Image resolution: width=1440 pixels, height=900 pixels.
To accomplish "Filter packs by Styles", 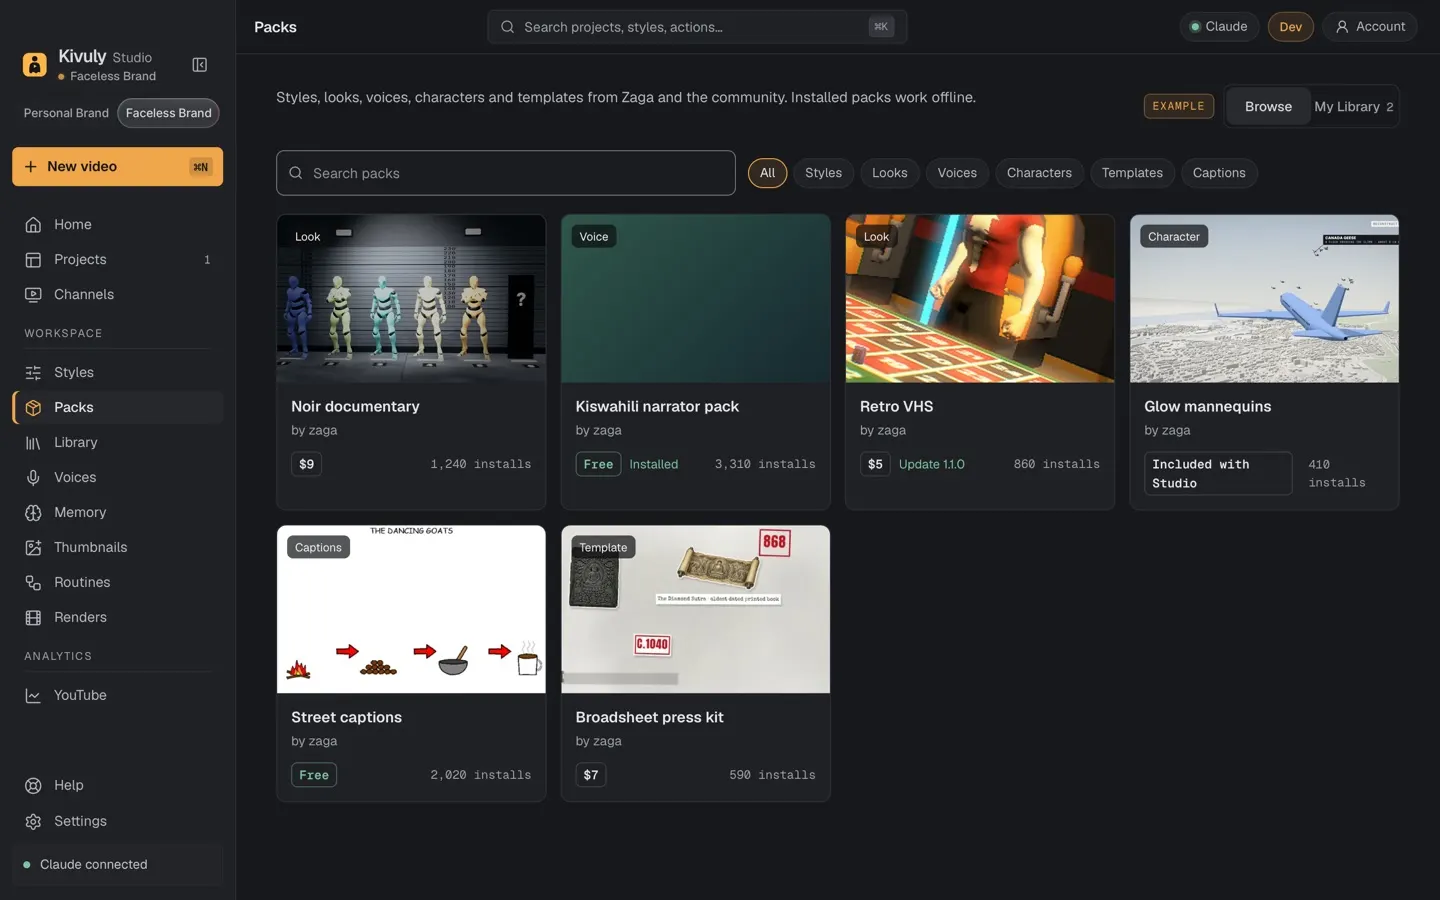I will 823,173.
